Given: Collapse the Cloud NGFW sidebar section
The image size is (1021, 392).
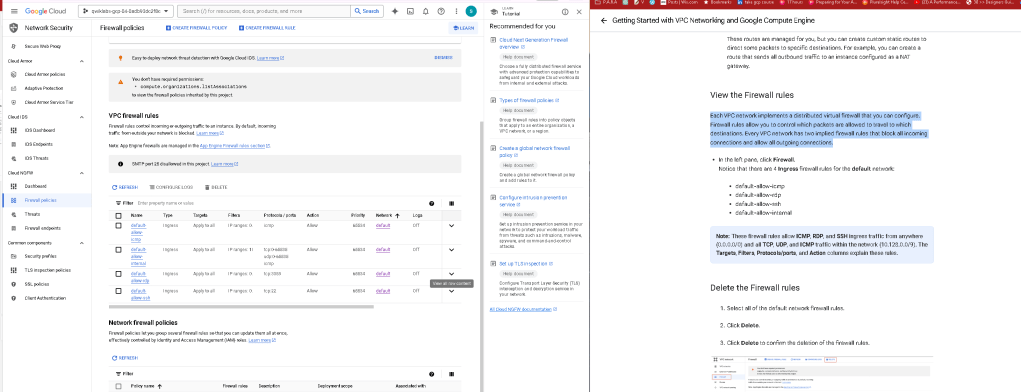Looking at the screenshot, I should pyautogui.click(x=81, y=173).
